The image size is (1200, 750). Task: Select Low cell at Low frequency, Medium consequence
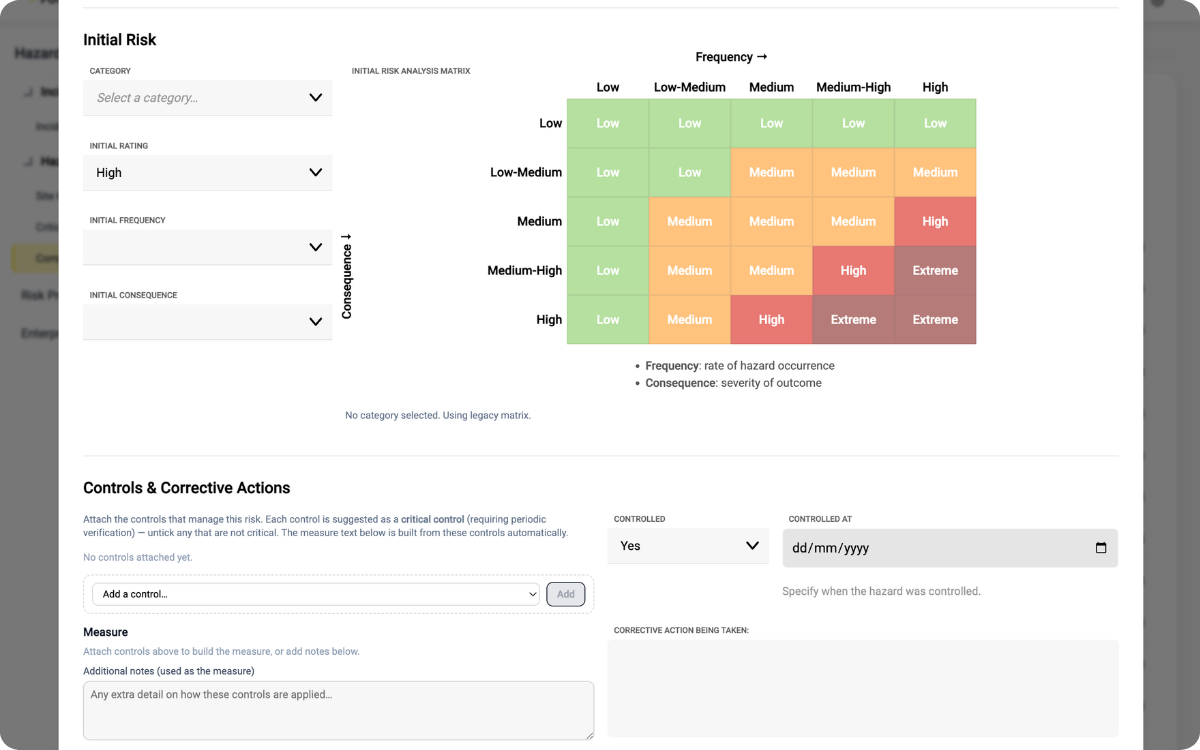(x=608, y=222)
